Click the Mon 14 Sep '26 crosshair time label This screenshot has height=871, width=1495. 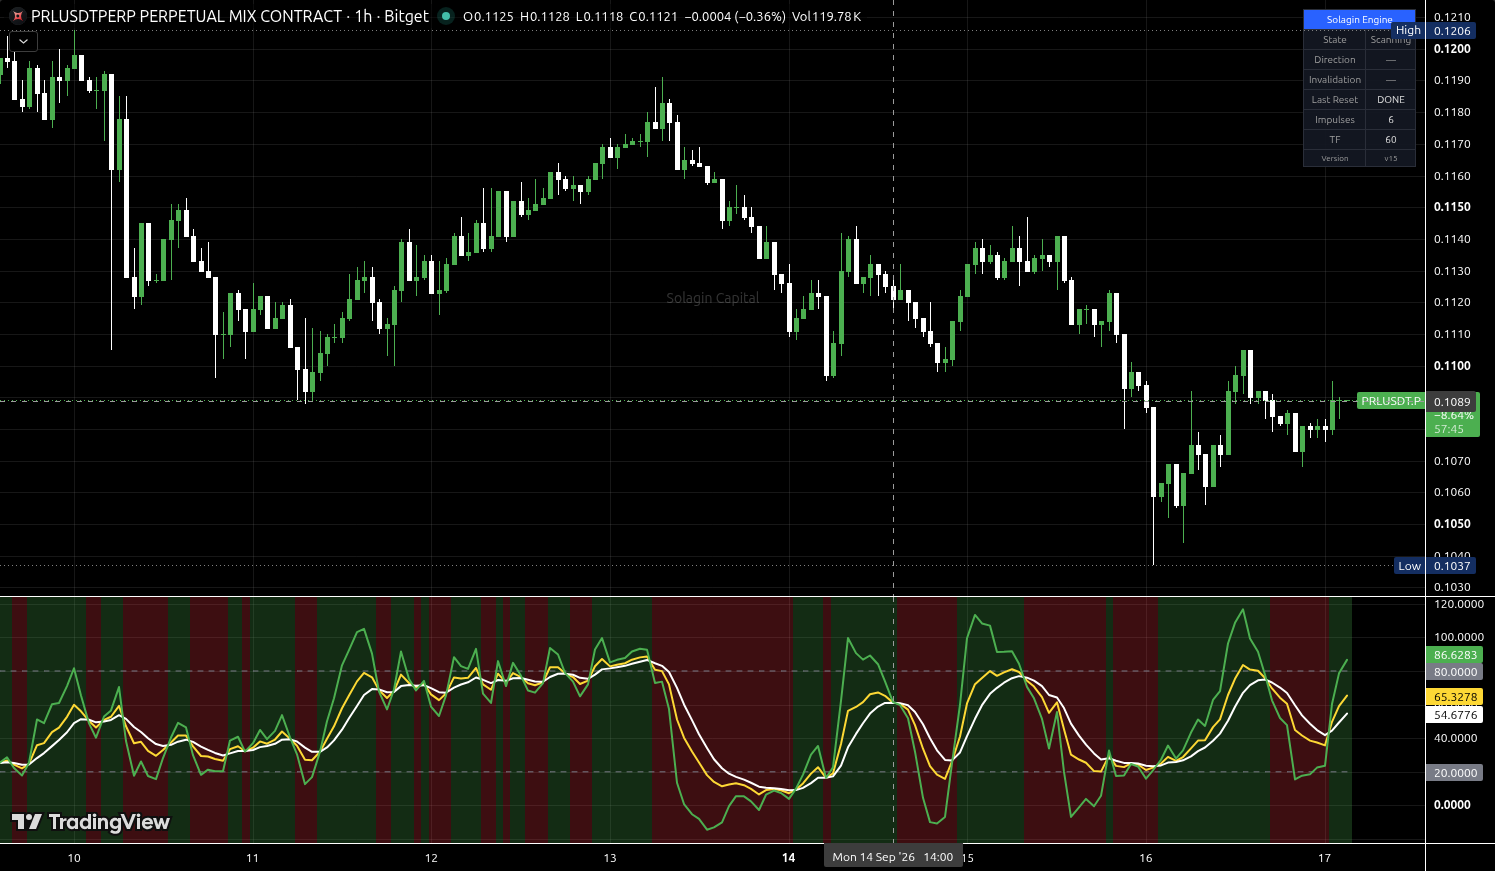[x=893, y=857]
